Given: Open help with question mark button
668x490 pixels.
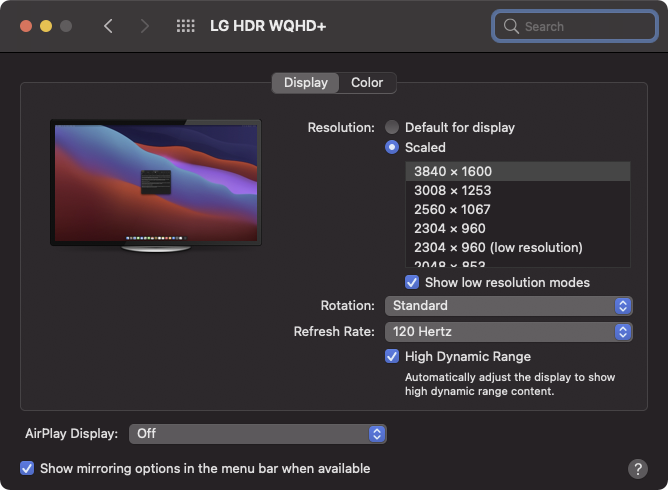Looking at the screenshot, I should [638, 469].
